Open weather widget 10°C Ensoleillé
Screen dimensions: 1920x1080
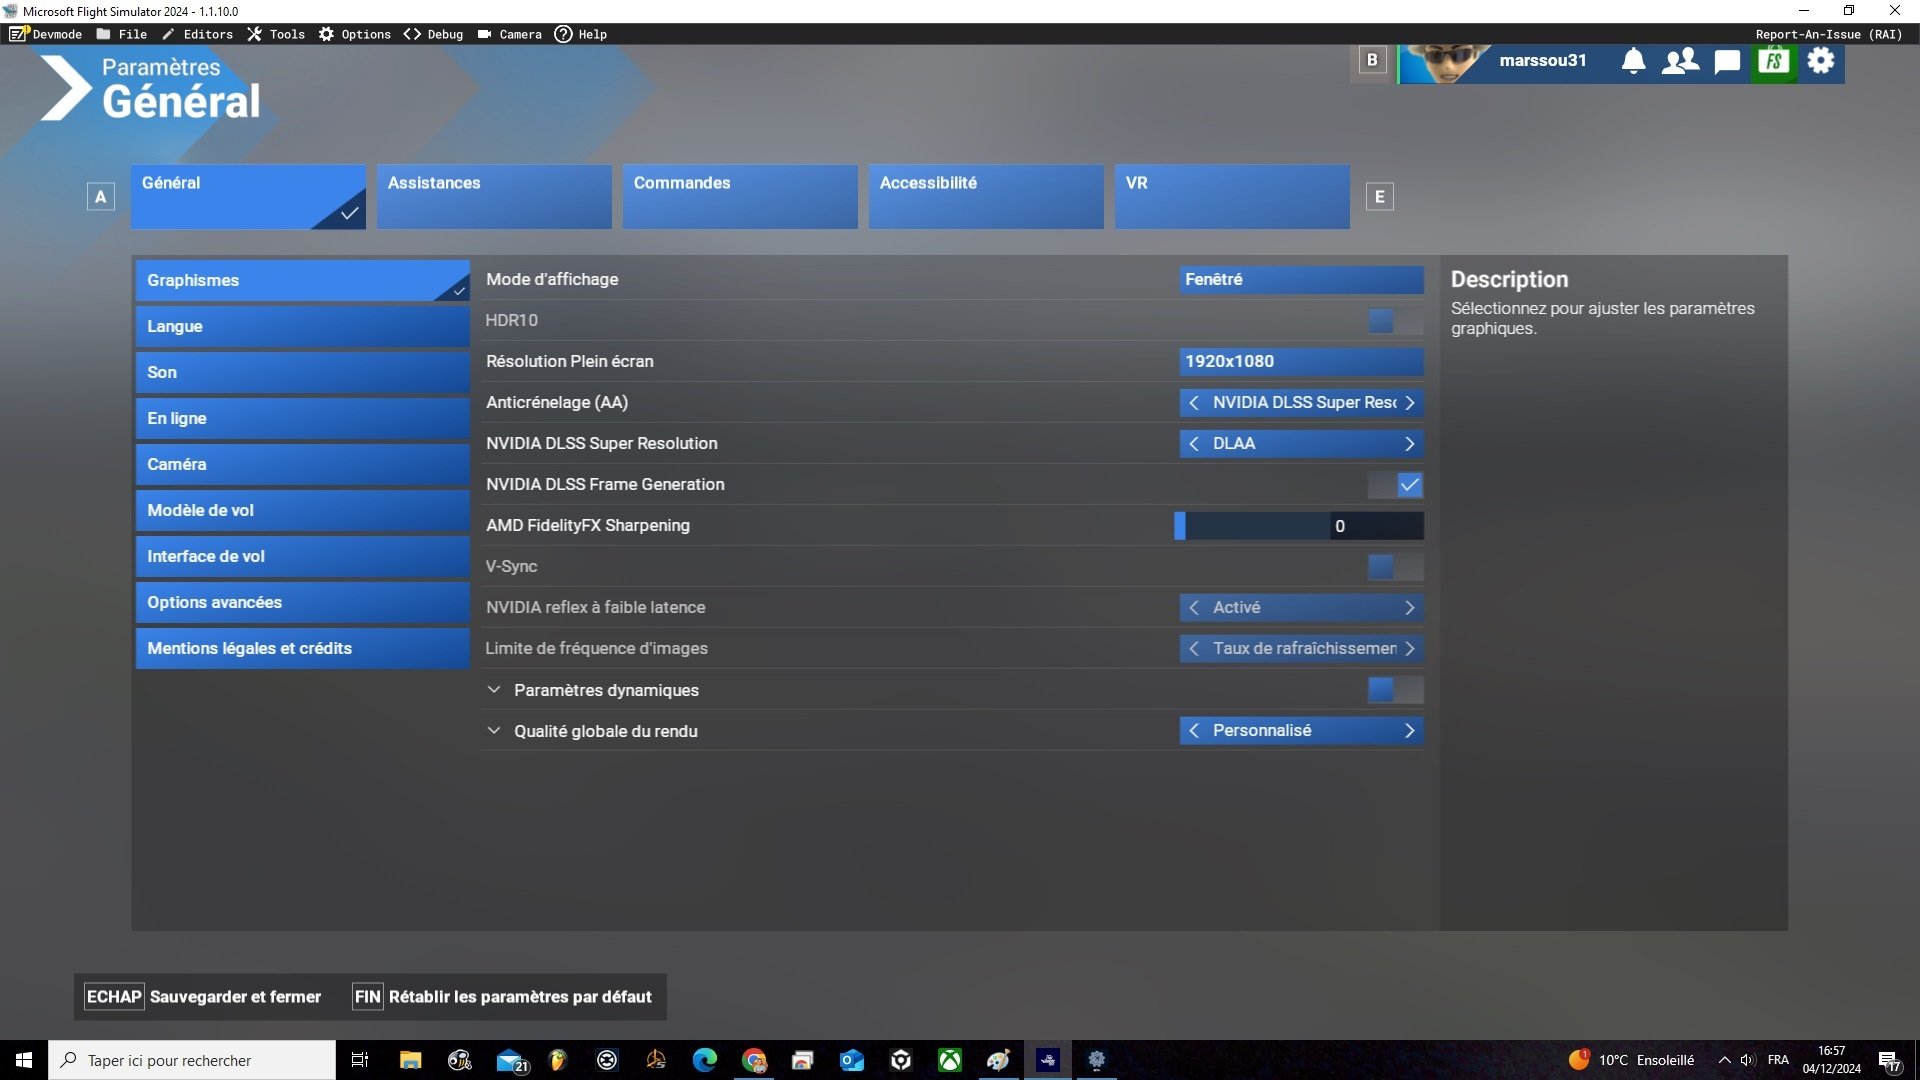click(1631, 1060)
